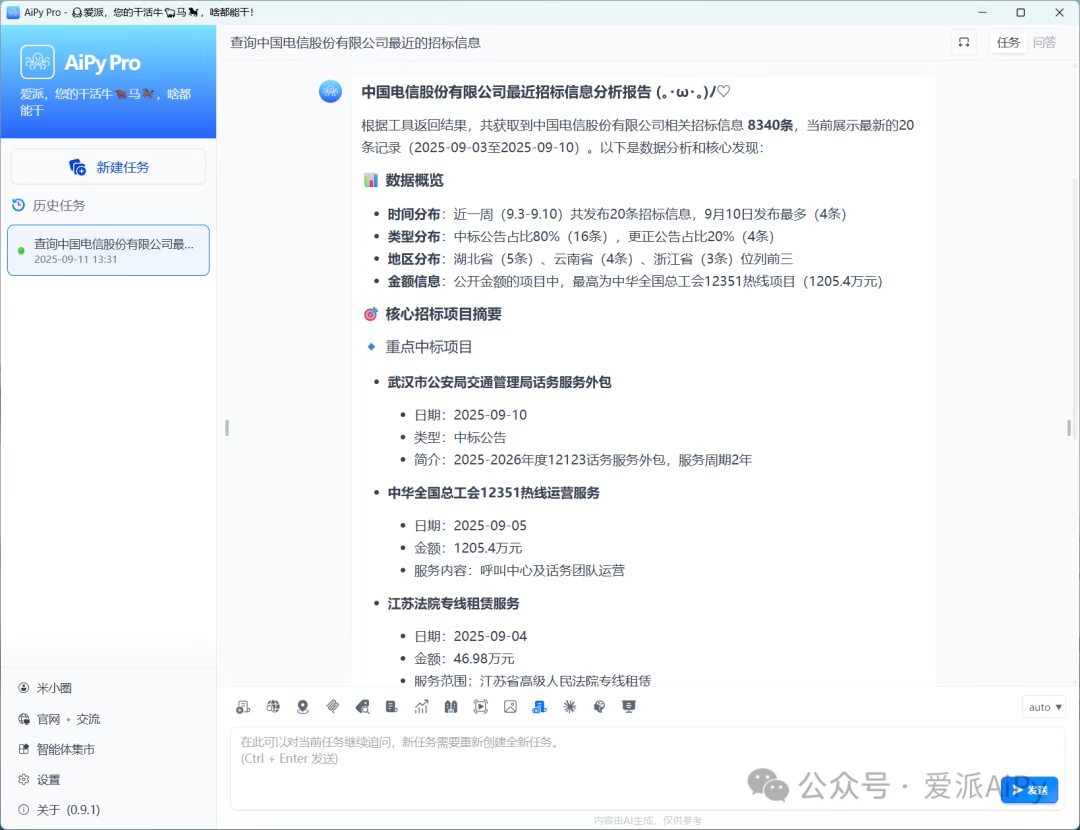The height and width of the screenshot is (830, 1080).
Task: Open the auto mode dropdown
Action: 1044,707
